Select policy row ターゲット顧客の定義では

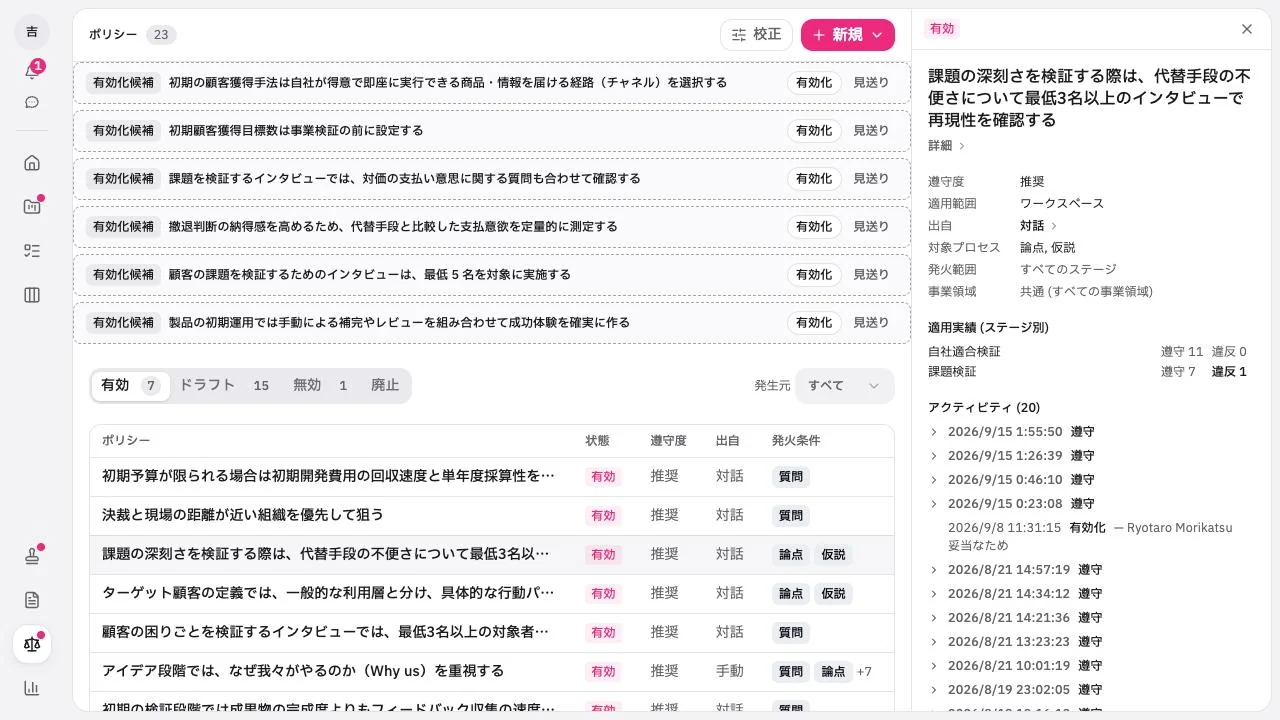pos(492,594)
